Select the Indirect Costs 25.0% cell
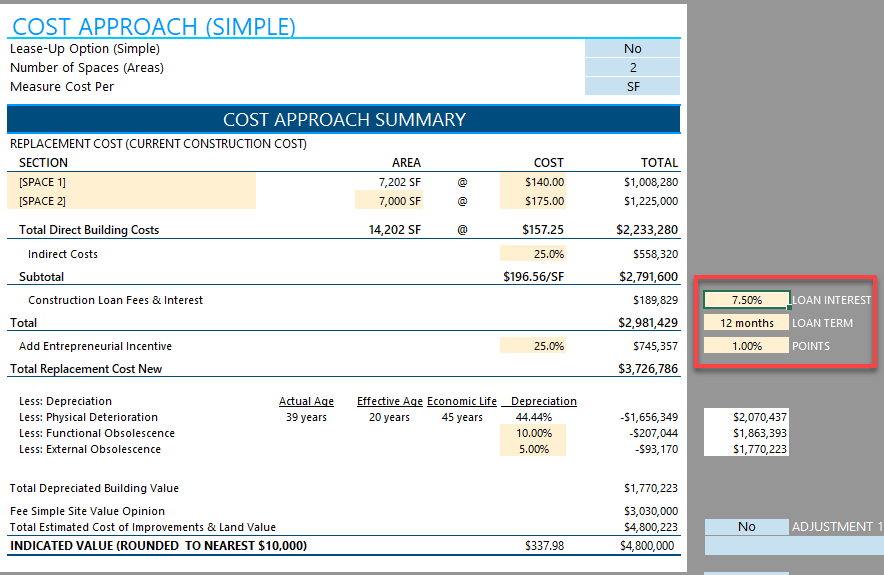The height and width of the screenshot is (575, 884). pyautogui.click(x=533, y=254)
